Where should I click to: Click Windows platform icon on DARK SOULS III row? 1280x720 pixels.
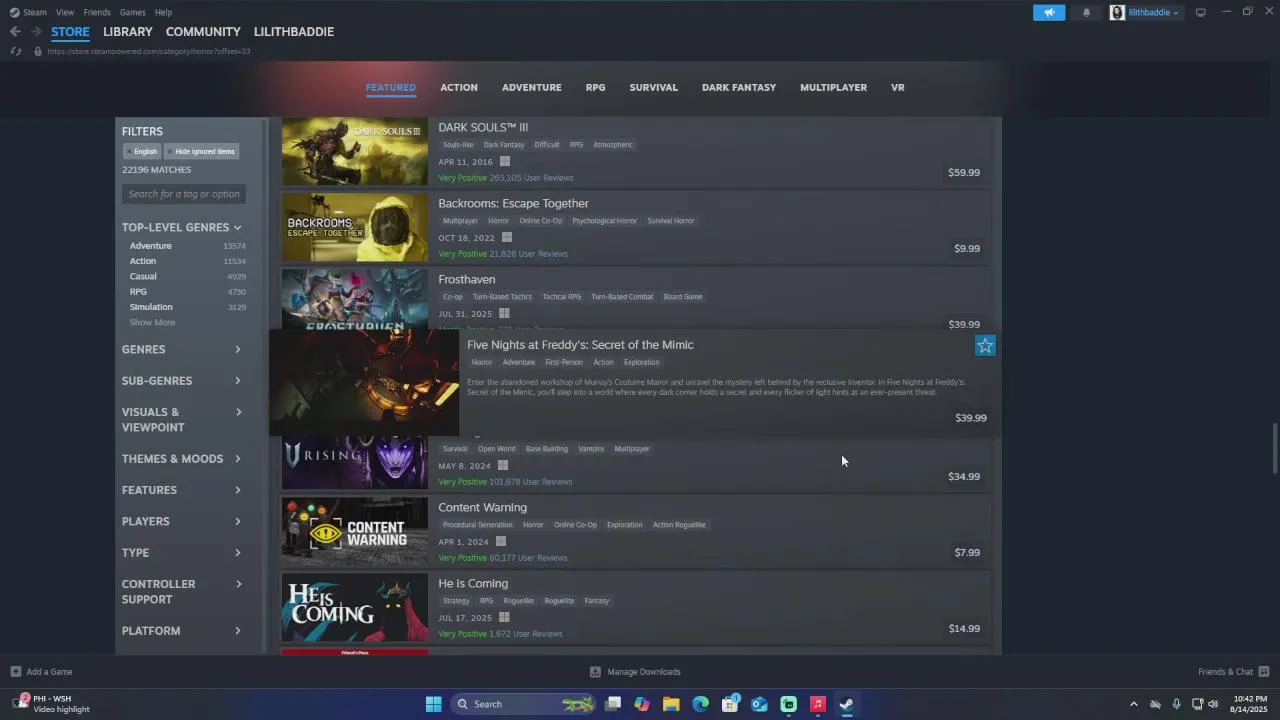505,161
